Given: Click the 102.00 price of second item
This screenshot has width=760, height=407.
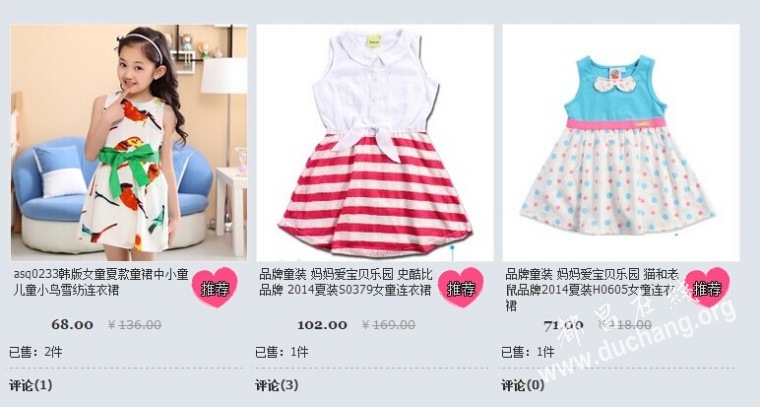Looking at the screenshot, I should click(322, 325).
